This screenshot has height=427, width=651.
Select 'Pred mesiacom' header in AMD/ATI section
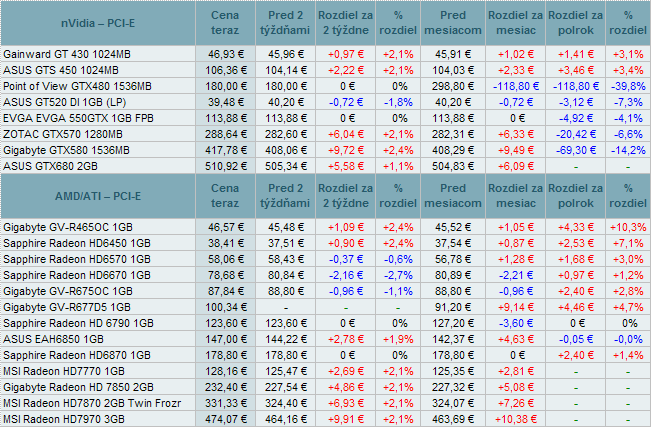click(453, 196)
